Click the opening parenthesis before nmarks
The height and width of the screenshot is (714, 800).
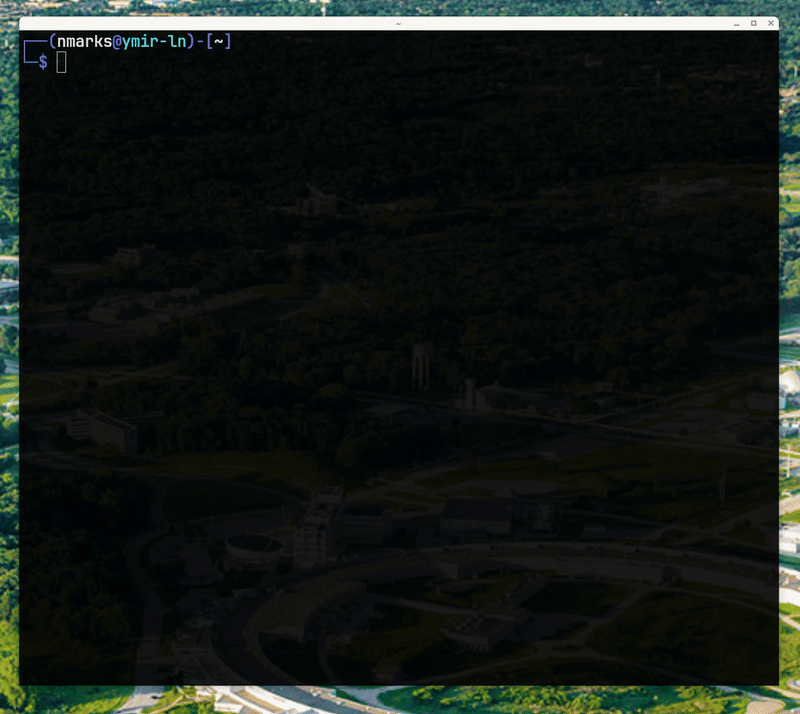click(x=51, y=41)
